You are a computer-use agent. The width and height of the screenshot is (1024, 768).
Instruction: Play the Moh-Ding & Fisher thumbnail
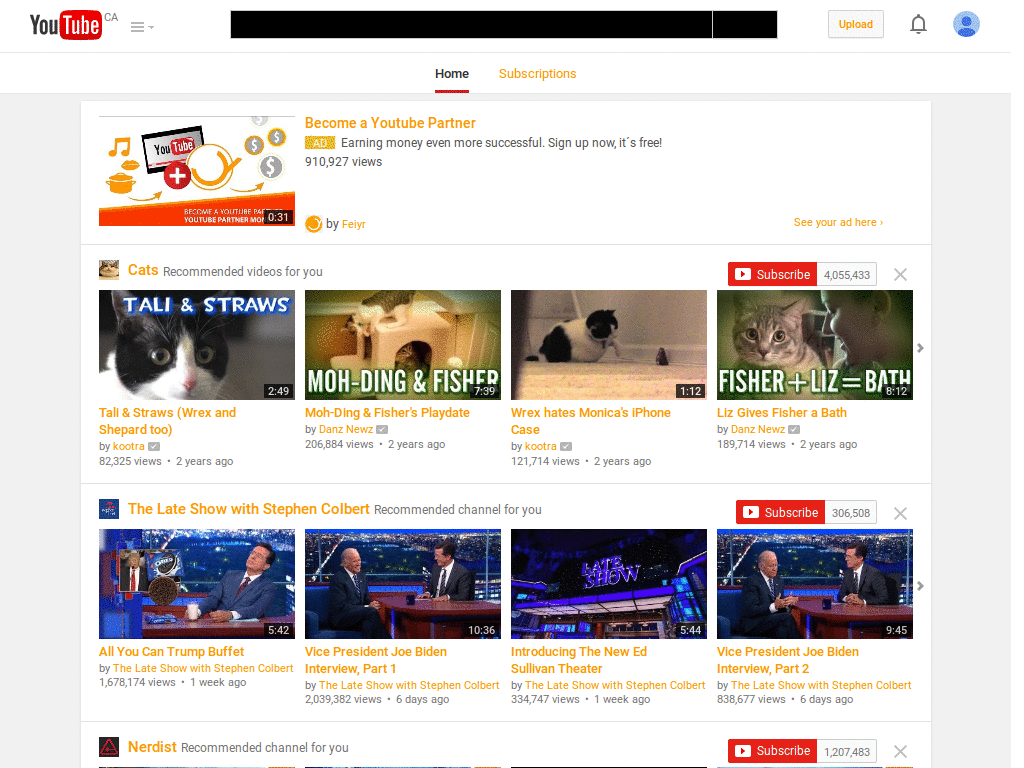point(403,345)
